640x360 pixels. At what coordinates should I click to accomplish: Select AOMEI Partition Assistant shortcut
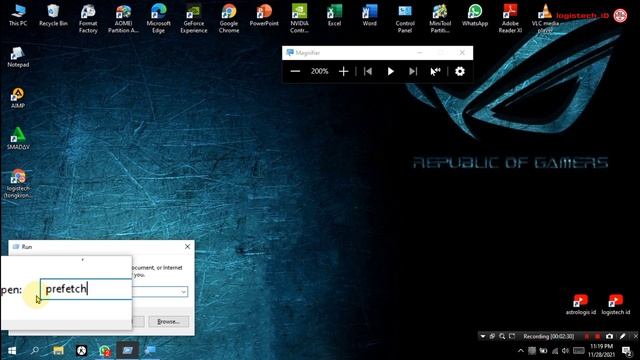(x=123, y=18)
